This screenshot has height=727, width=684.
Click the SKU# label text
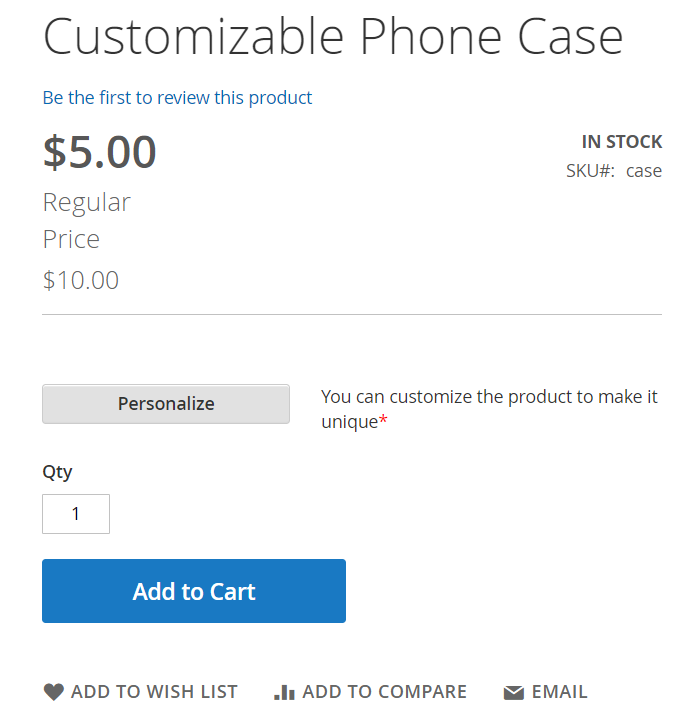pos(590,171)
